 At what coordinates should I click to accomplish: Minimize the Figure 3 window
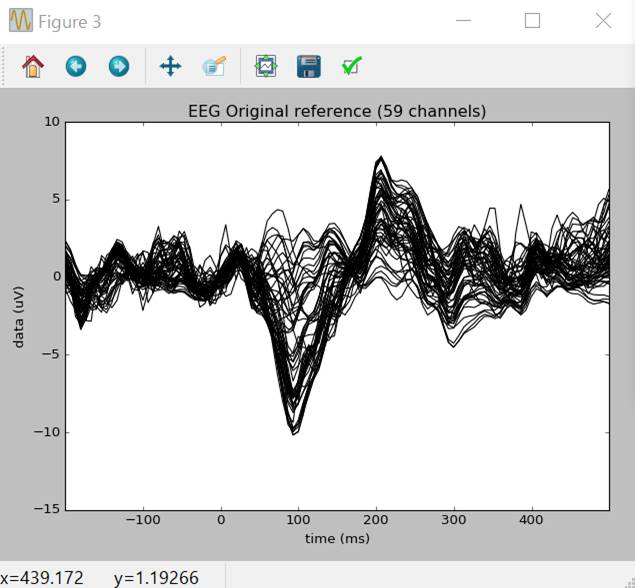[x=462, y=21]
